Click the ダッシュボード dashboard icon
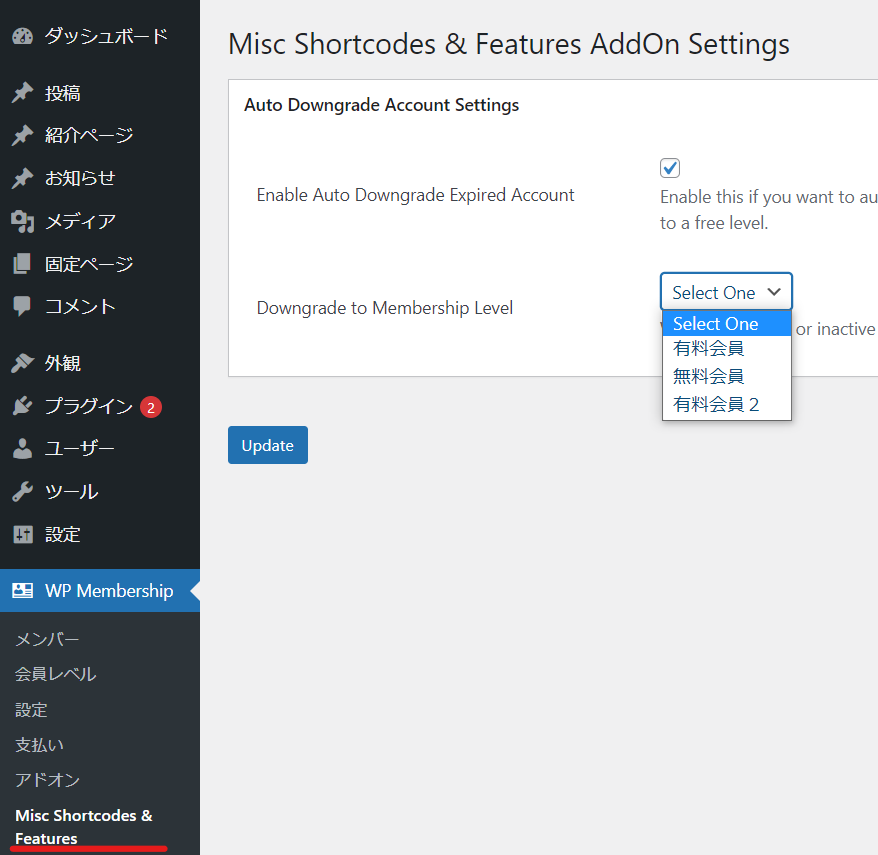Image resolution: width=878 pixels, height=855 pixels. pos(23,37)
